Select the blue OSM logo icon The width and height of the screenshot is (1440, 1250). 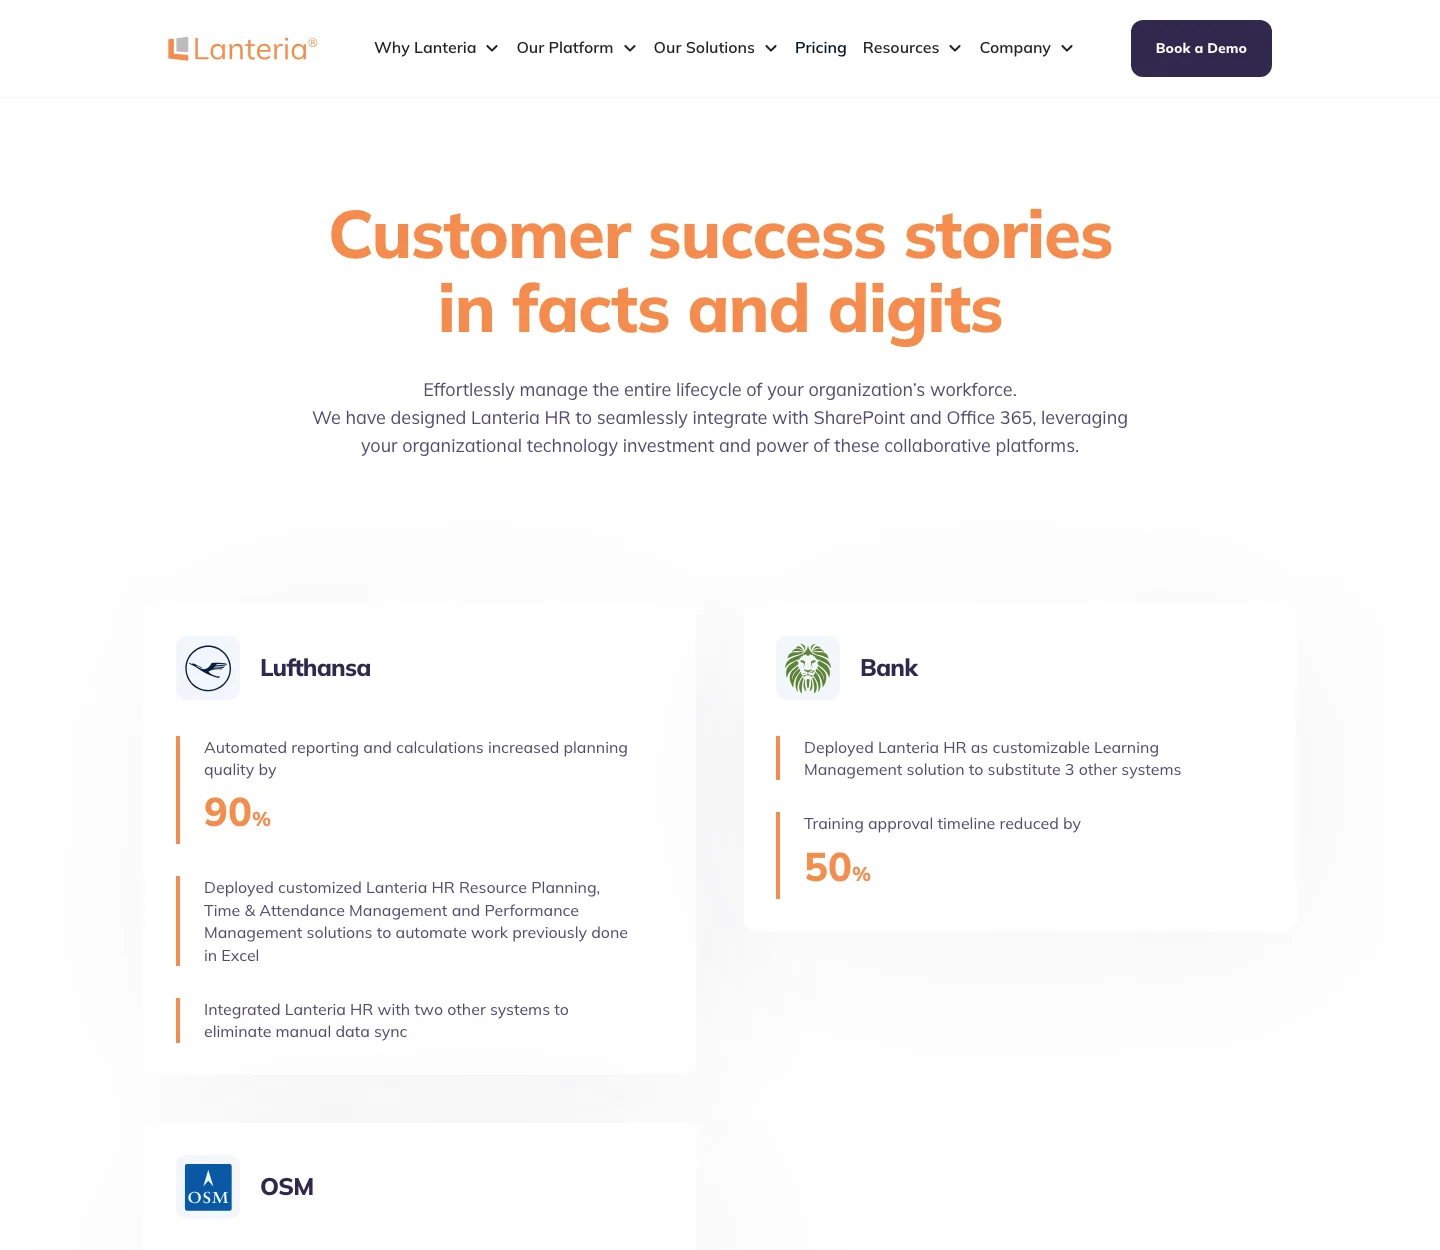pos(208,1187)
